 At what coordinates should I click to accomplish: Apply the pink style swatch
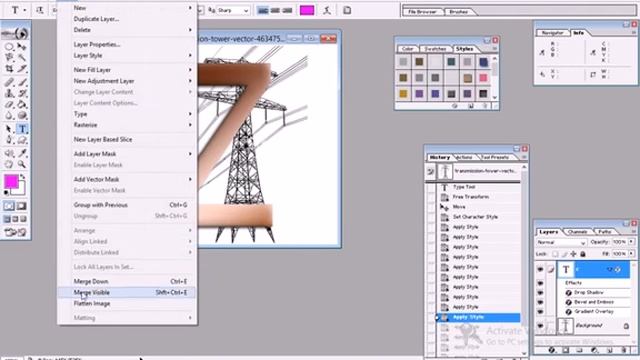pos(483,78)
